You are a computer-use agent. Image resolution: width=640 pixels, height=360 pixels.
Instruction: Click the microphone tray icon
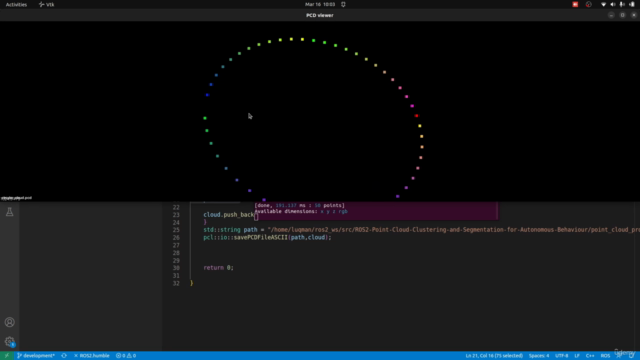pyautogui.click(x=622, y=4)
